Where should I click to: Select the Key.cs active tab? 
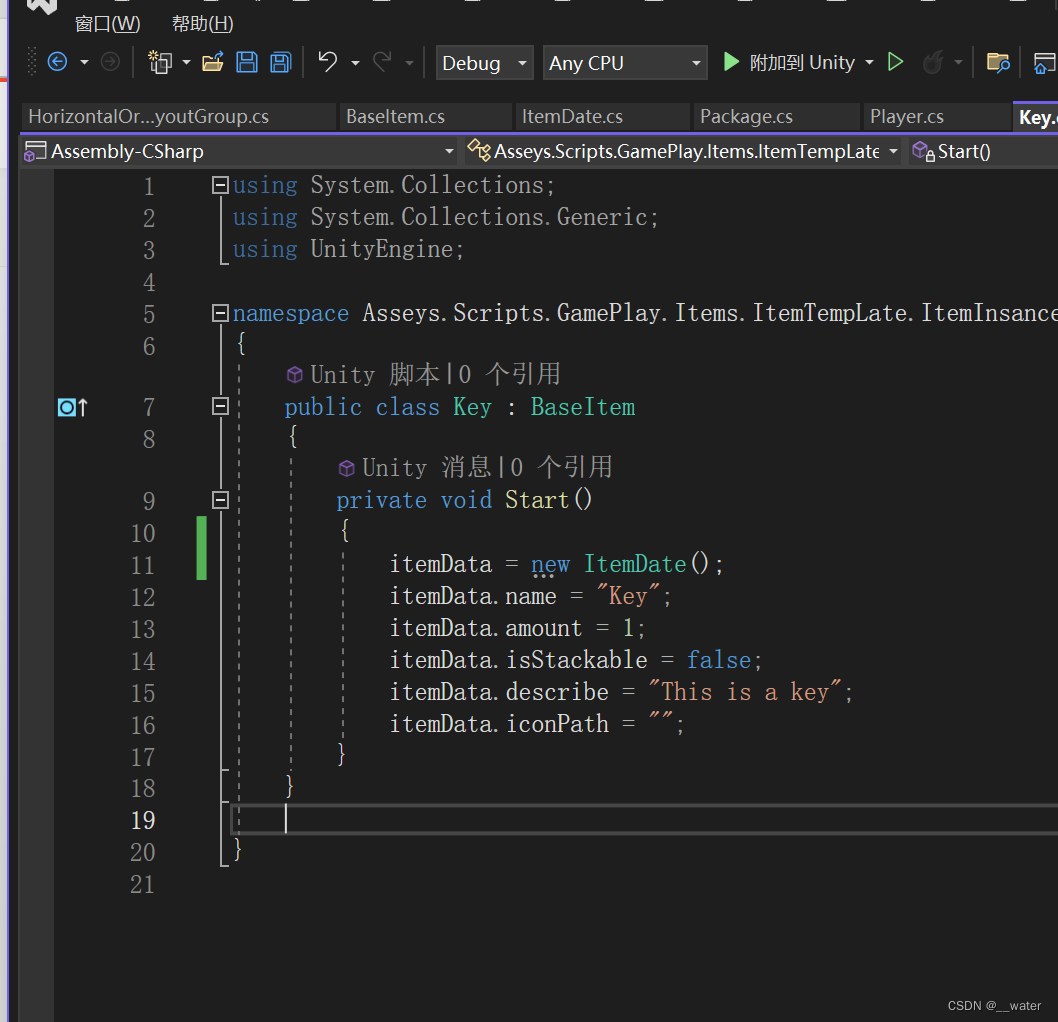[1036, 117]
